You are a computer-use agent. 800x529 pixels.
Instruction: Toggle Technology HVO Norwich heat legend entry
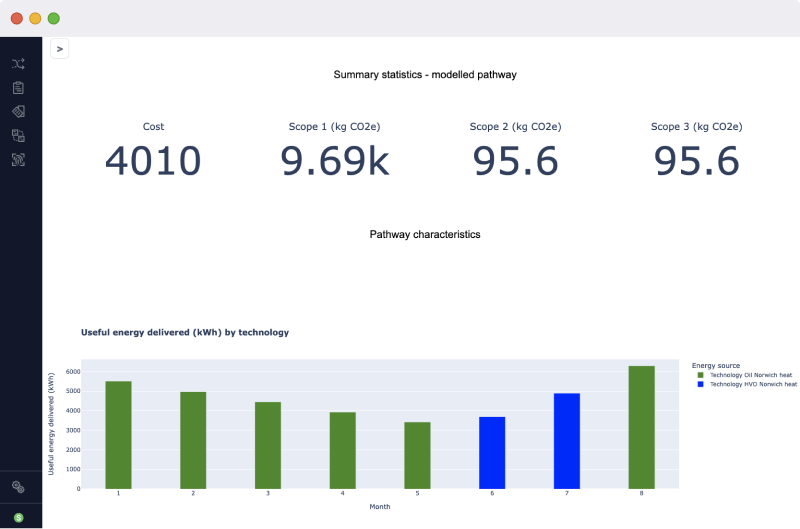pyautogui.click(x=753, y=384)
